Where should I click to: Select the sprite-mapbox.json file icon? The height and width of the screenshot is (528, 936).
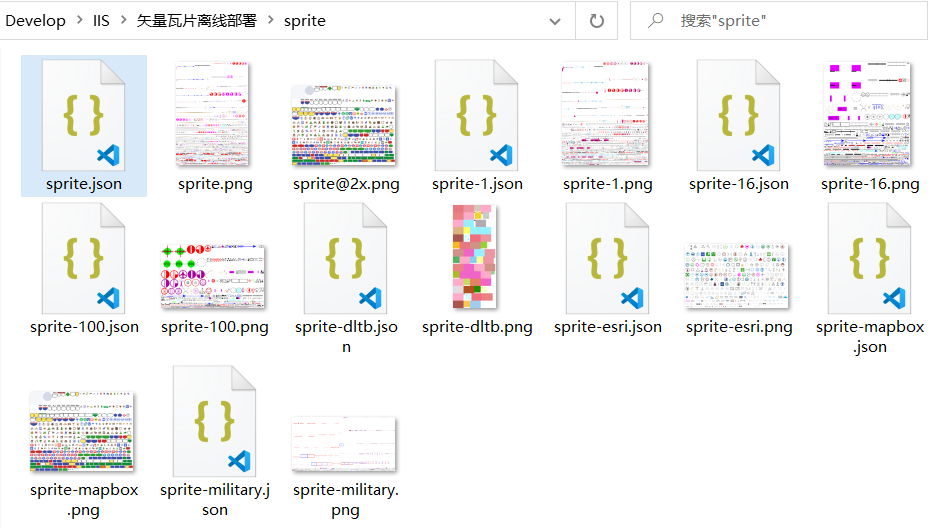tap(870, 258)
